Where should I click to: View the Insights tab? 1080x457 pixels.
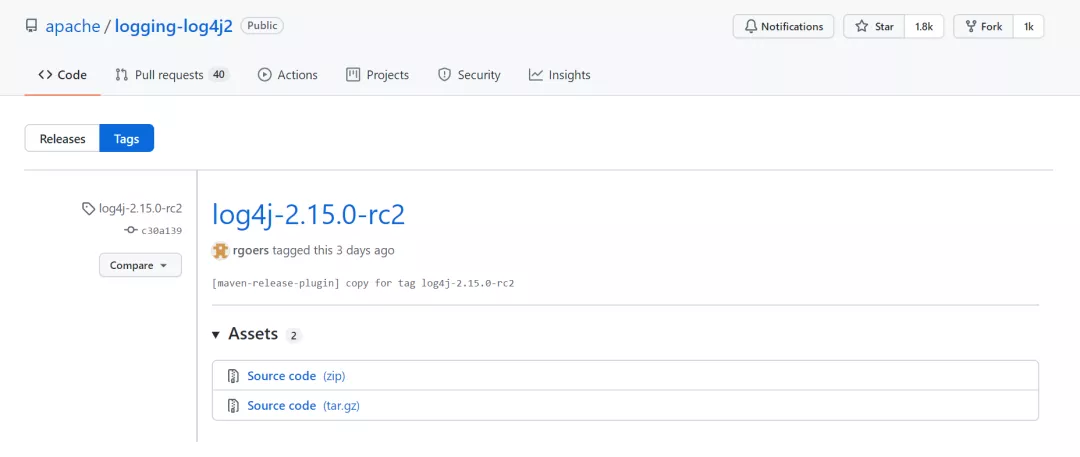click(x=559, y=75)
